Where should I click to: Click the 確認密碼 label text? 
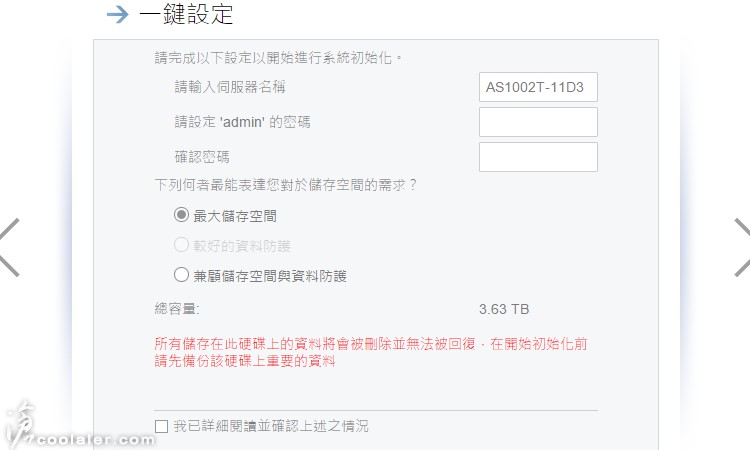(x=202, y=157)
